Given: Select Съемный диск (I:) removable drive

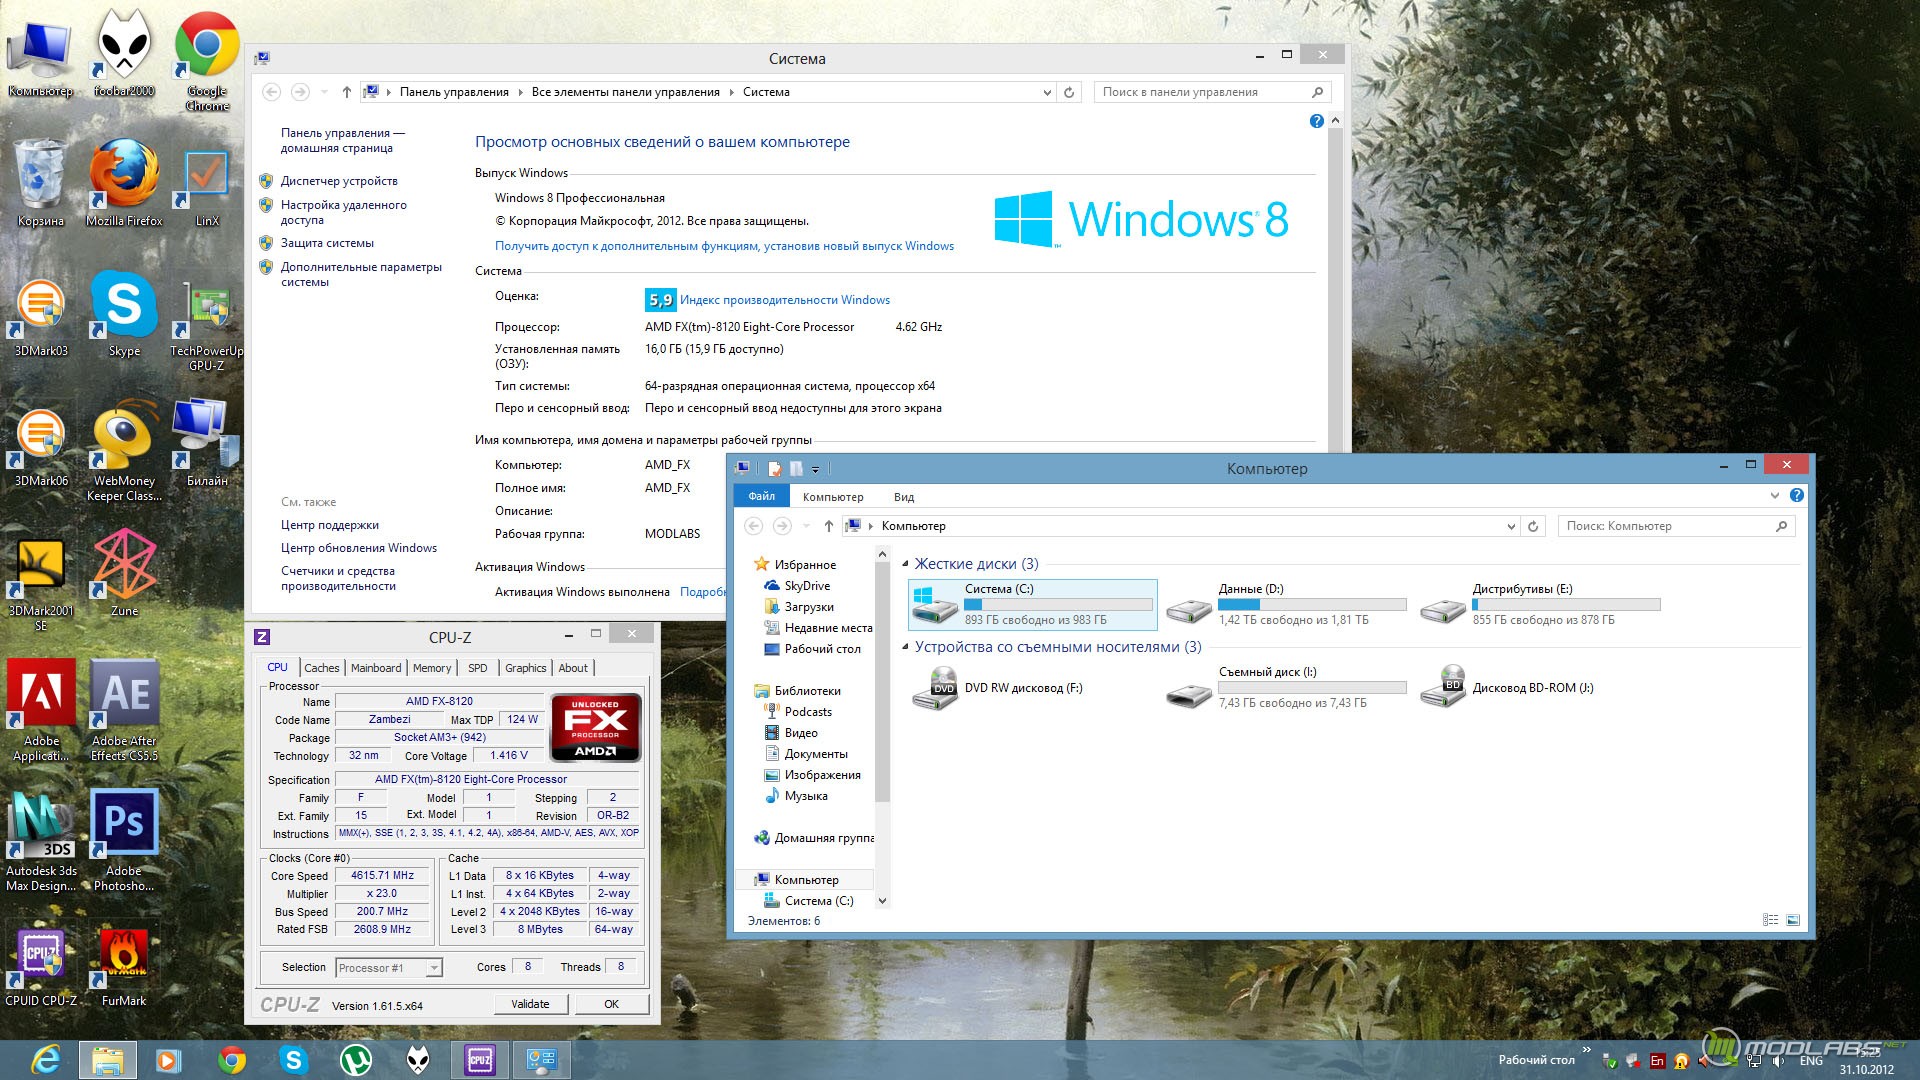Looking at the screenshot, I should tap(1286, 688).
